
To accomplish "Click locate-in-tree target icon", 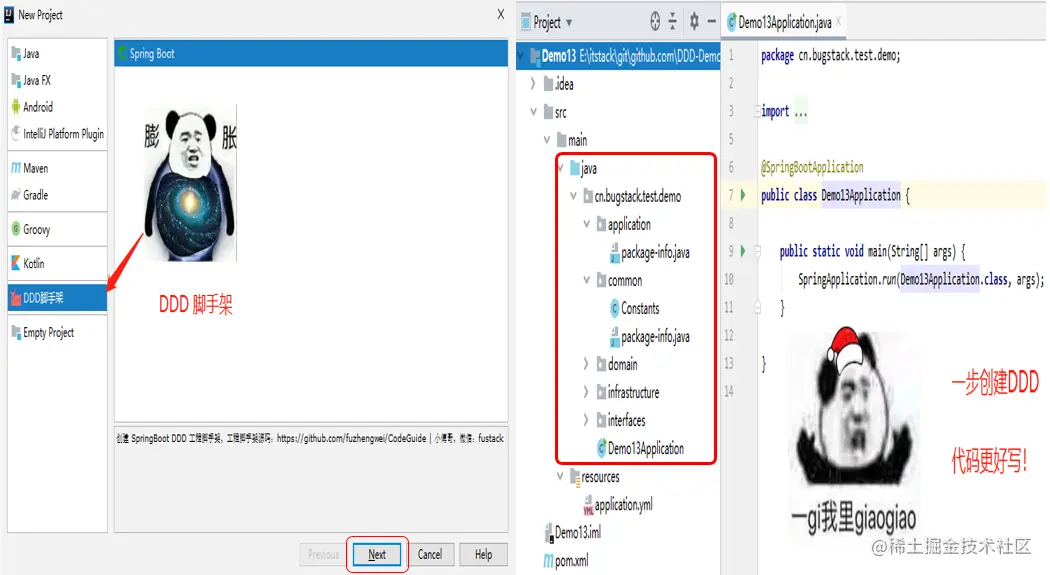I will pos(655,22).
